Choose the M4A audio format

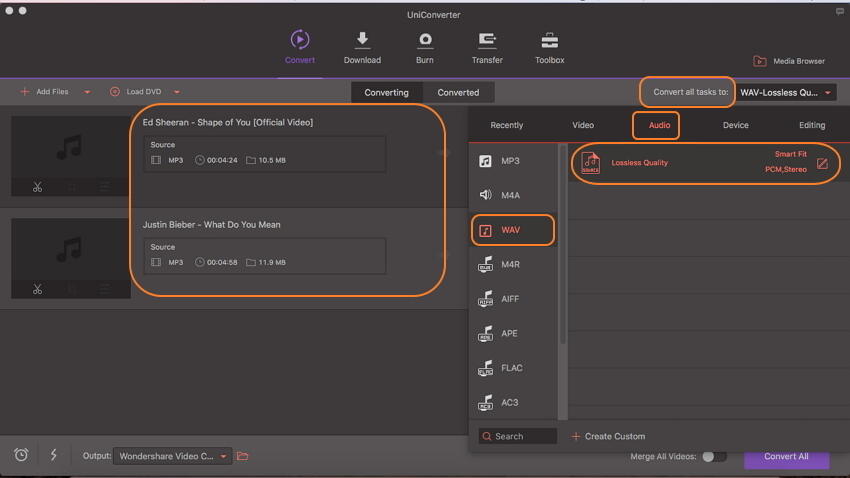(513, 195)
